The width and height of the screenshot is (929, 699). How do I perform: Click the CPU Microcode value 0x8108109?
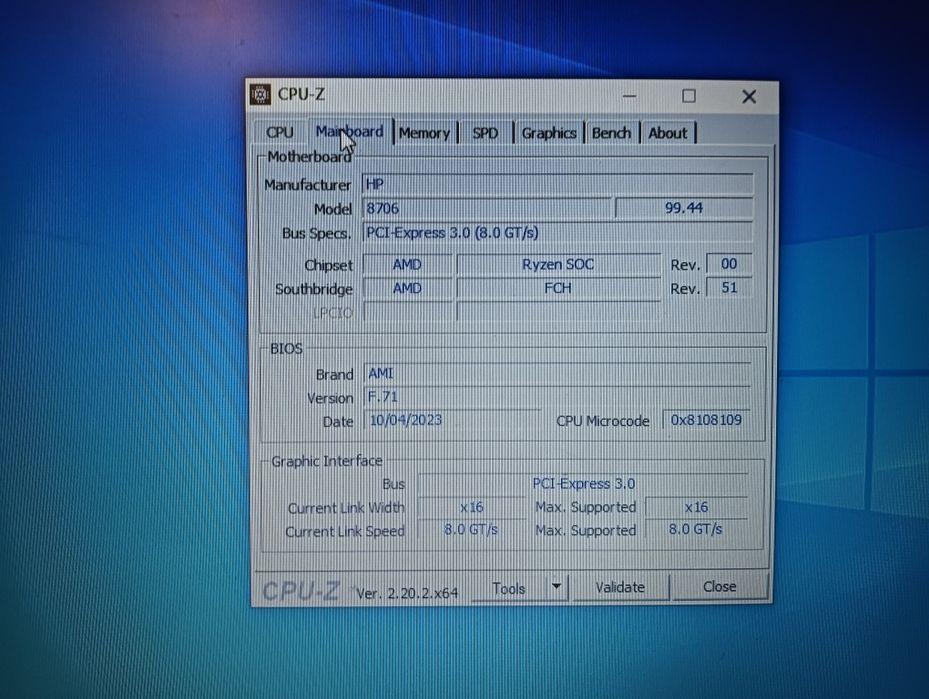click(x=706, y=420)
